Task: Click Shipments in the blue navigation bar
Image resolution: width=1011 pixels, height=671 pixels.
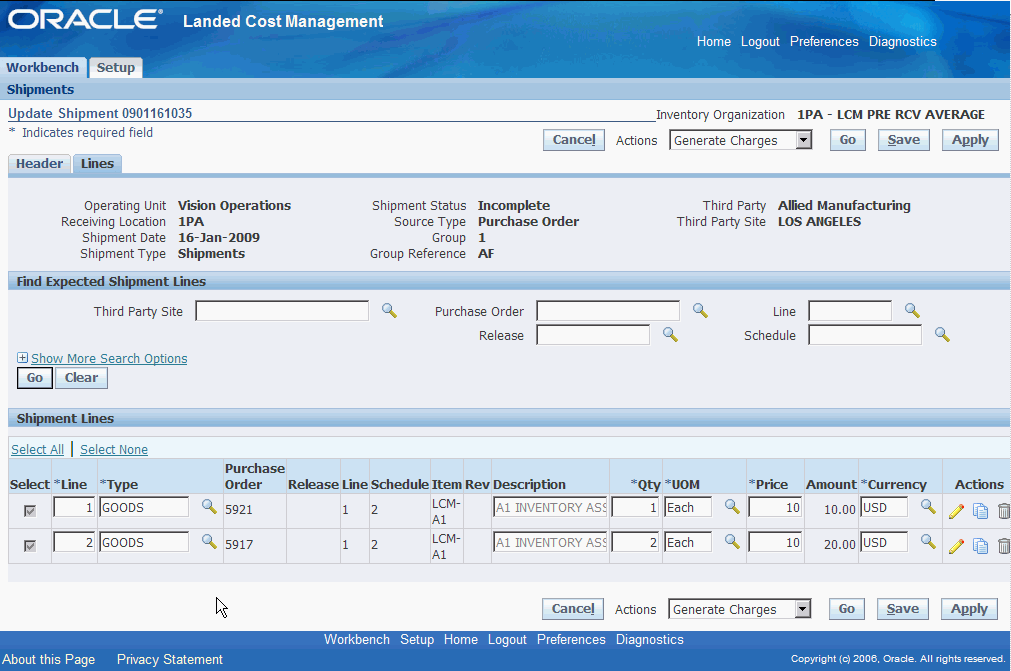Action: 40,90
